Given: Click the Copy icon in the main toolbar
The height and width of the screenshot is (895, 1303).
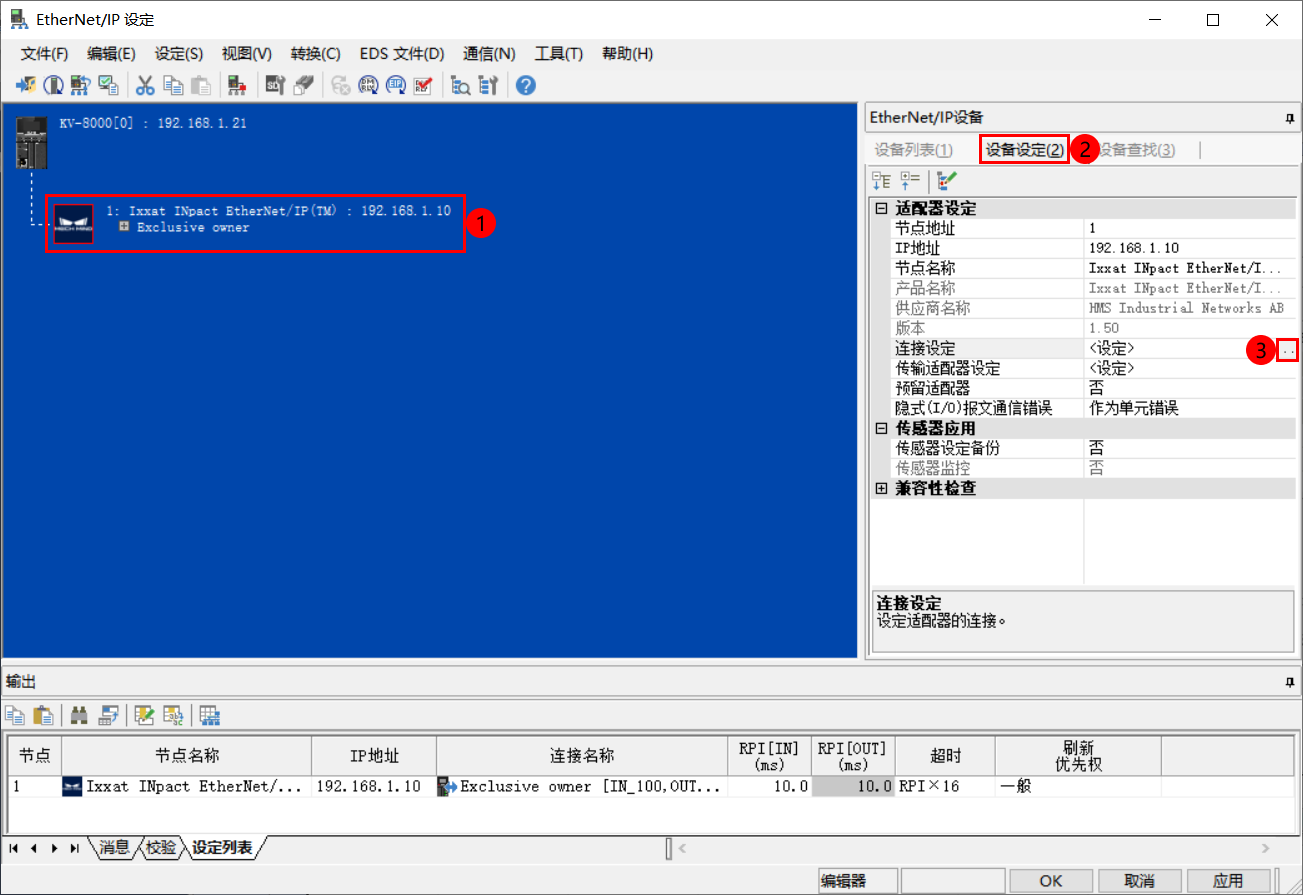Looking at the screenshot, I should 171,85.
